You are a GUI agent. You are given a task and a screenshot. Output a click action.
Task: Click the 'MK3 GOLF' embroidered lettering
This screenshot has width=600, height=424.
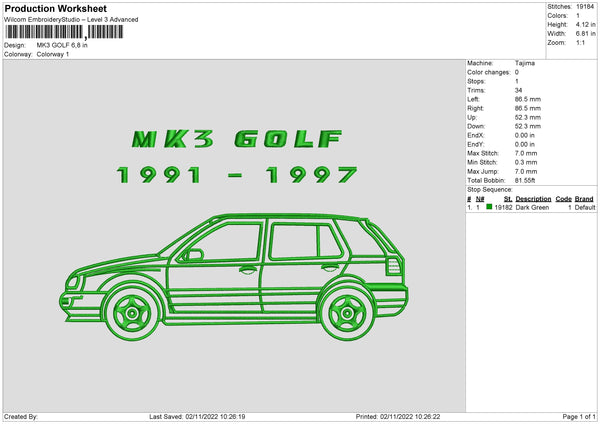point(237,139)
